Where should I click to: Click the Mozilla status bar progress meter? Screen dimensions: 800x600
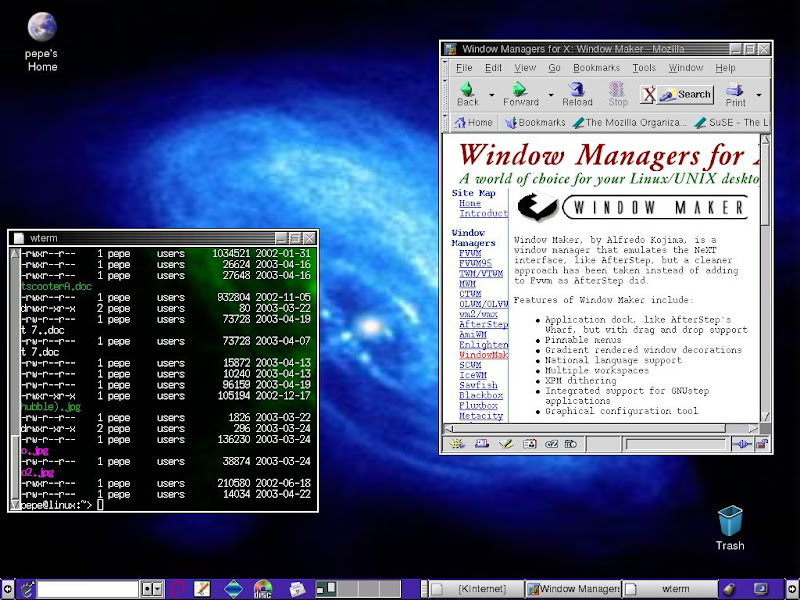click(676, 444)
